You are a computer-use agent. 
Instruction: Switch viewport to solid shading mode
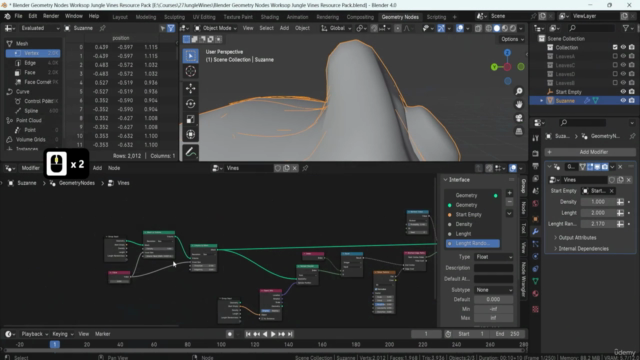pos(497,28)
